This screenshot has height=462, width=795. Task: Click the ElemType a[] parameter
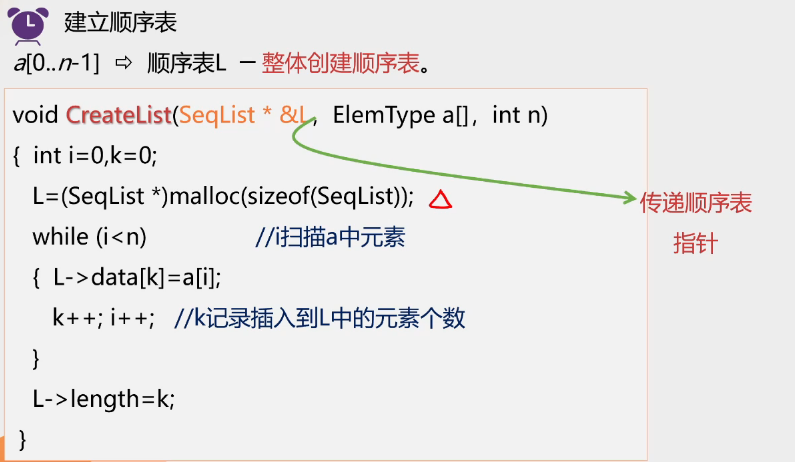point(401,116)
